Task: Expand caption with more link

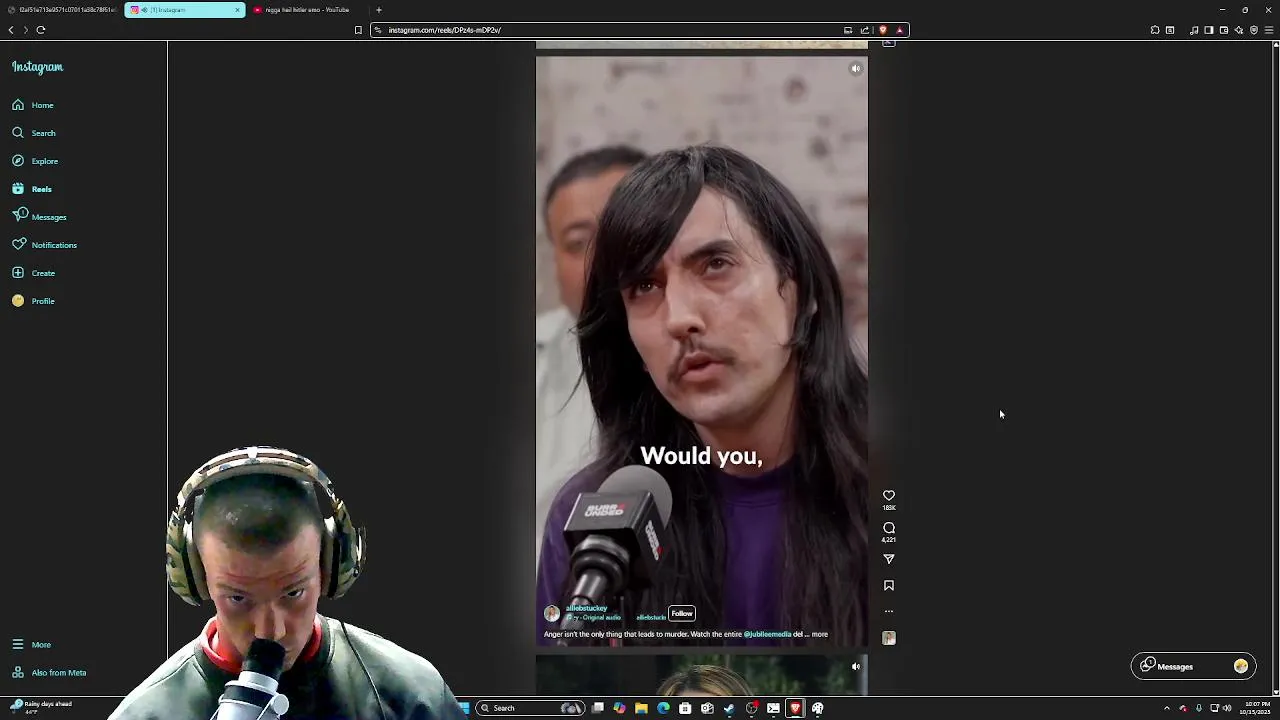Action: [x=820, y=634]
